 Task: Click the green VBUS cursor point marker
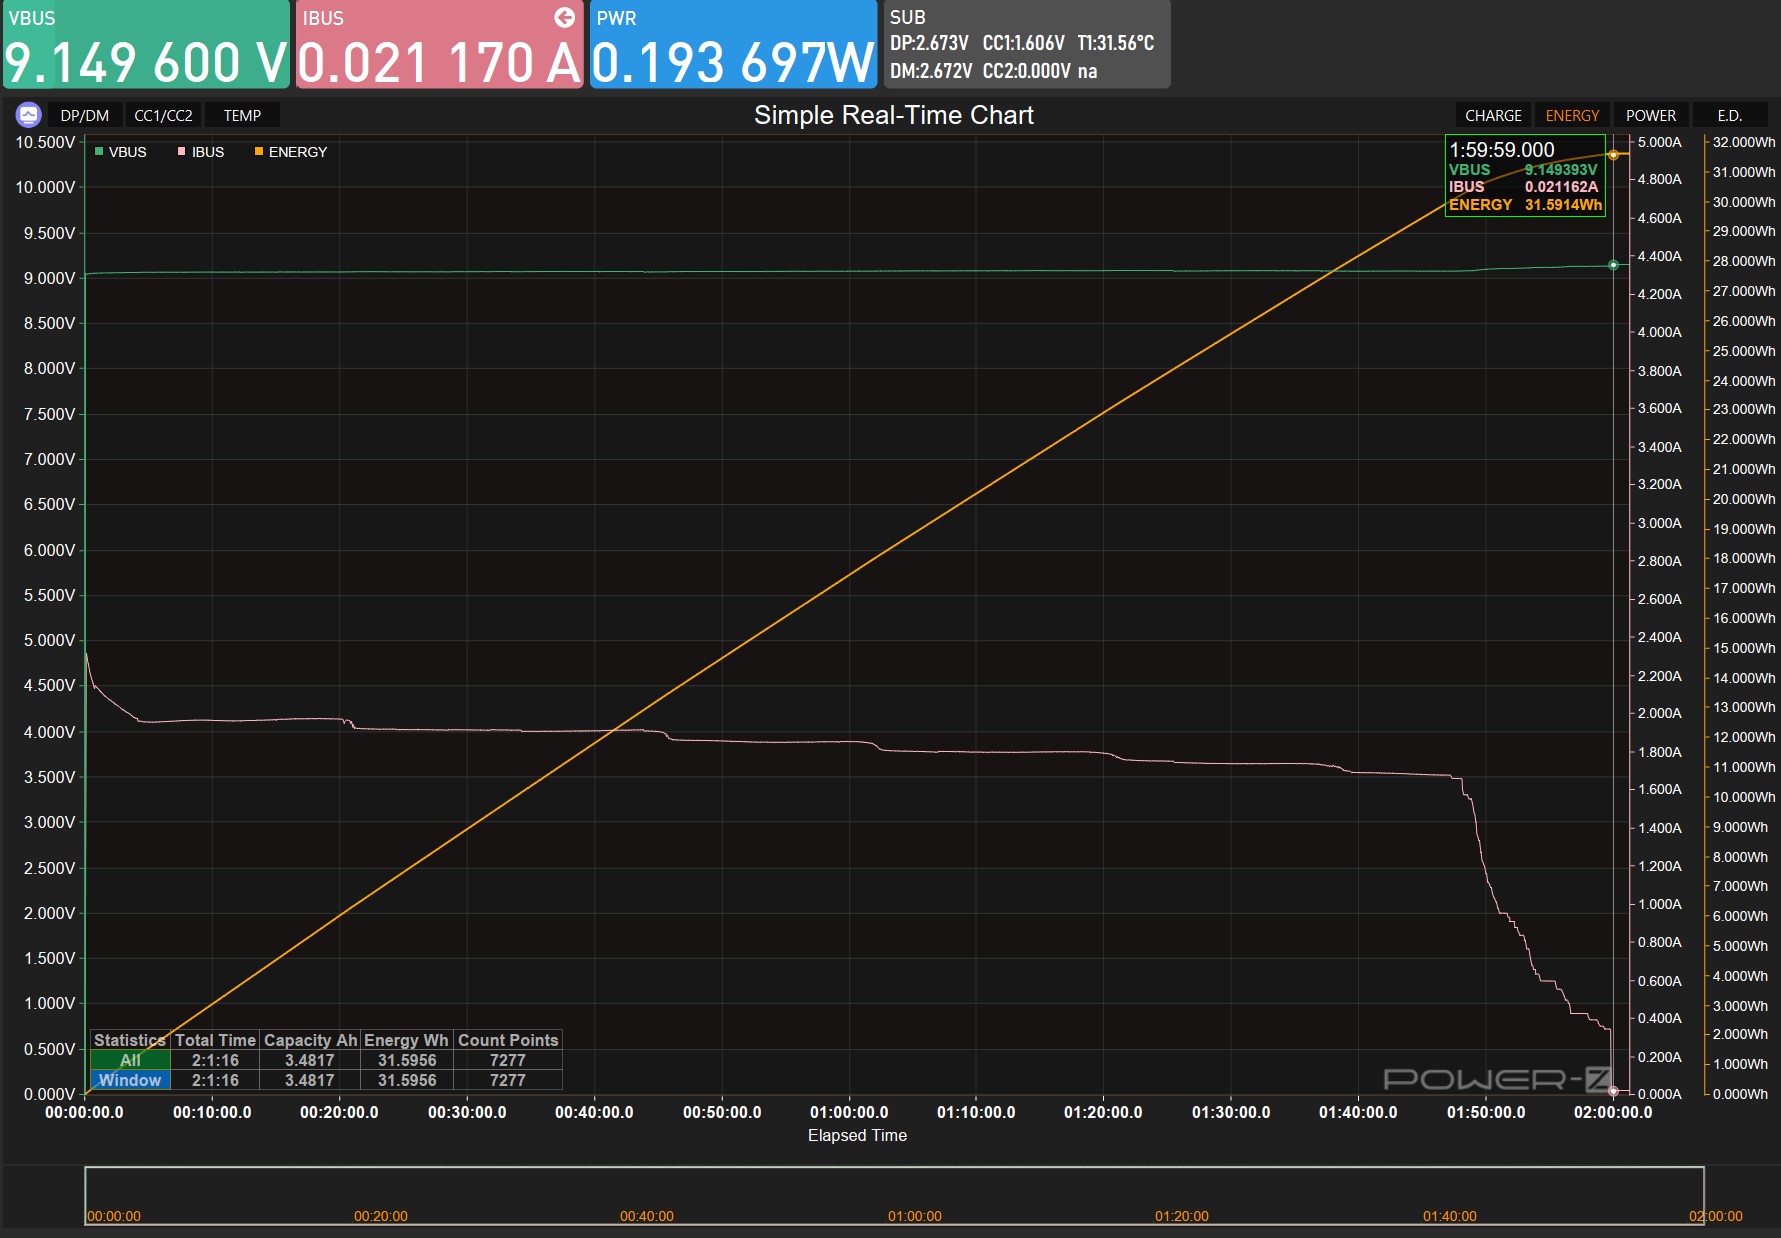pyautogui.click(x=1613, y=265)
